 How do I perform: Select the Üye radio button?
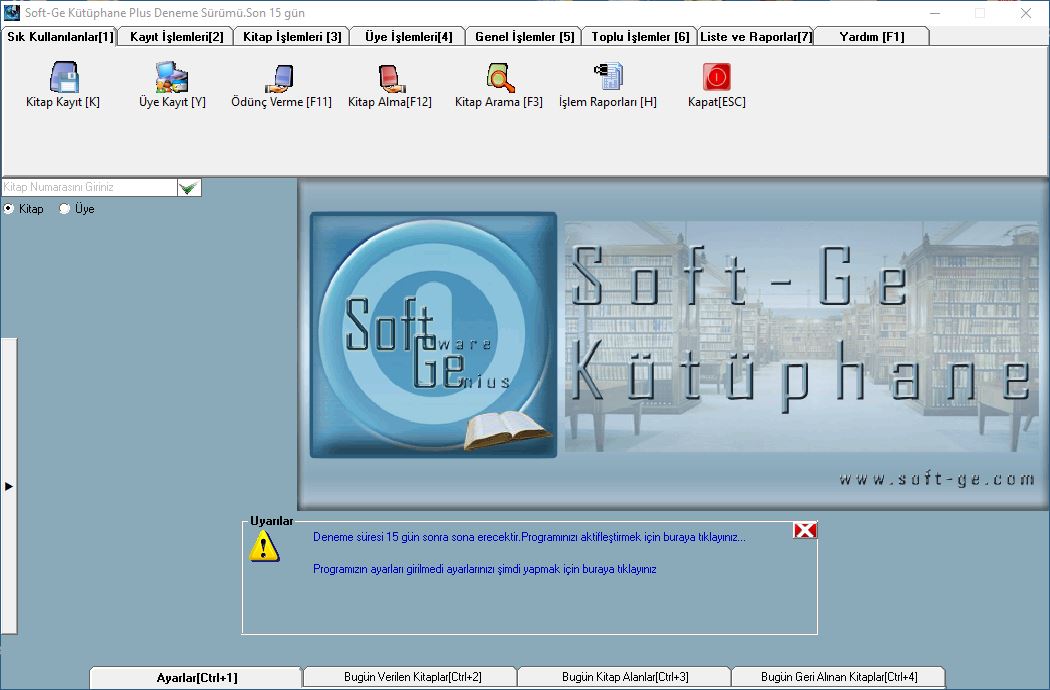tap(64, 209)
